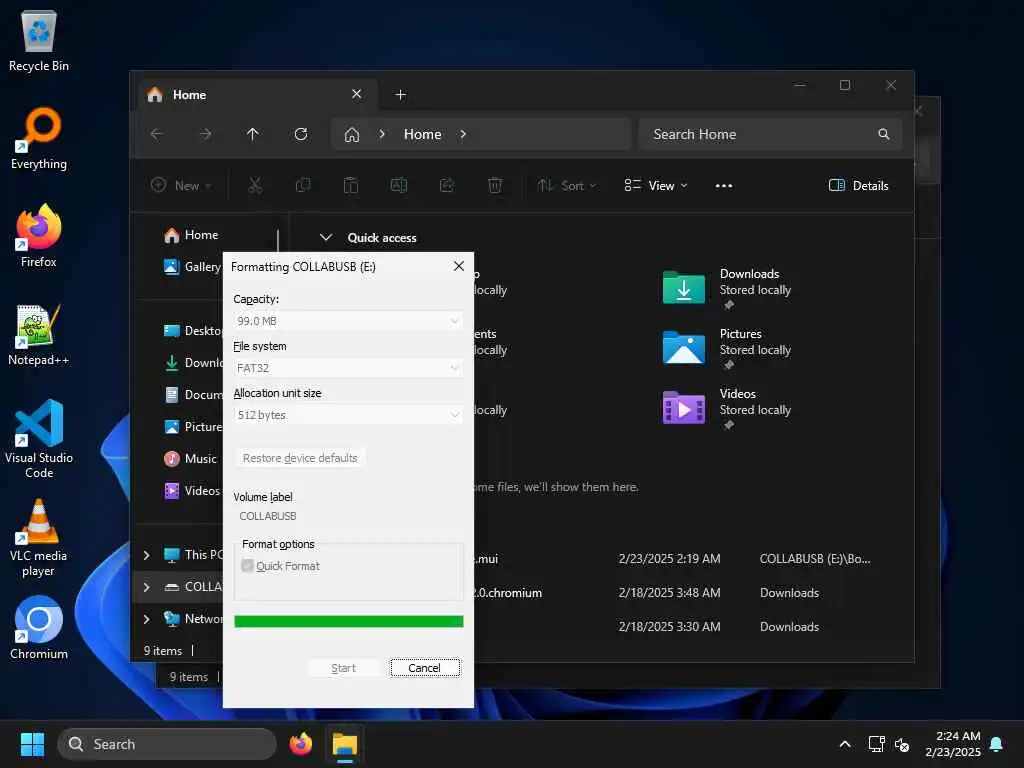Image resolution: width=1024 pixels, height=768 pixels.
Task: Launch Visual Studio Code from desktop
Action: 39,439
